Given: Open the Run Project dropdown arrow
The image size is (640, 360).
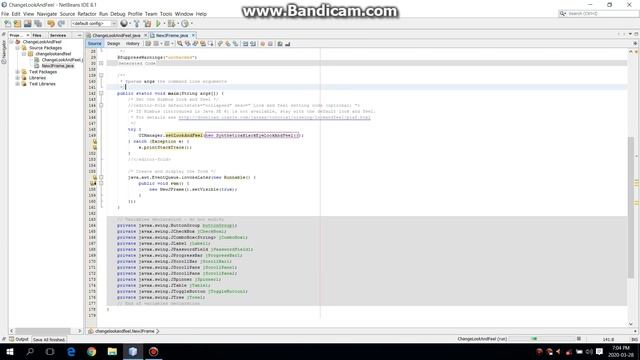Looking at the screenshot, I should (164, 24).
